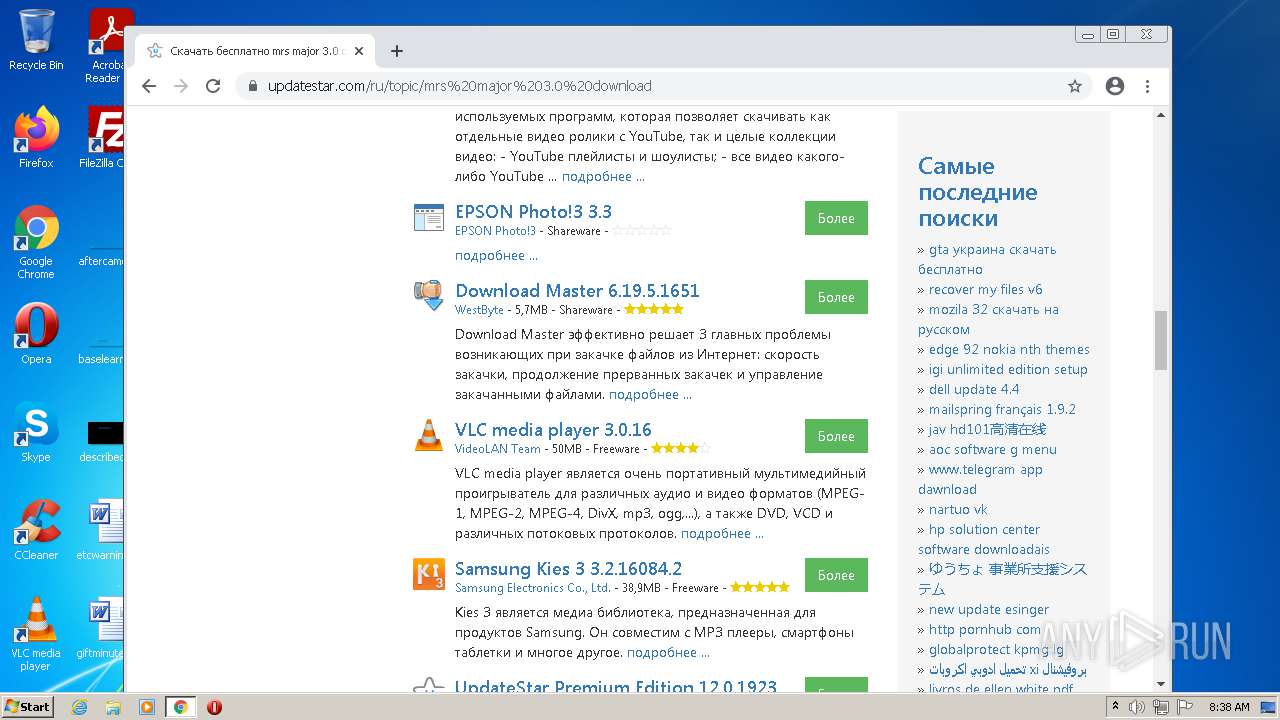Open recent search 'igi unlimited edition setup'
The image size is (1280, 720).
tap(1008, 369)
